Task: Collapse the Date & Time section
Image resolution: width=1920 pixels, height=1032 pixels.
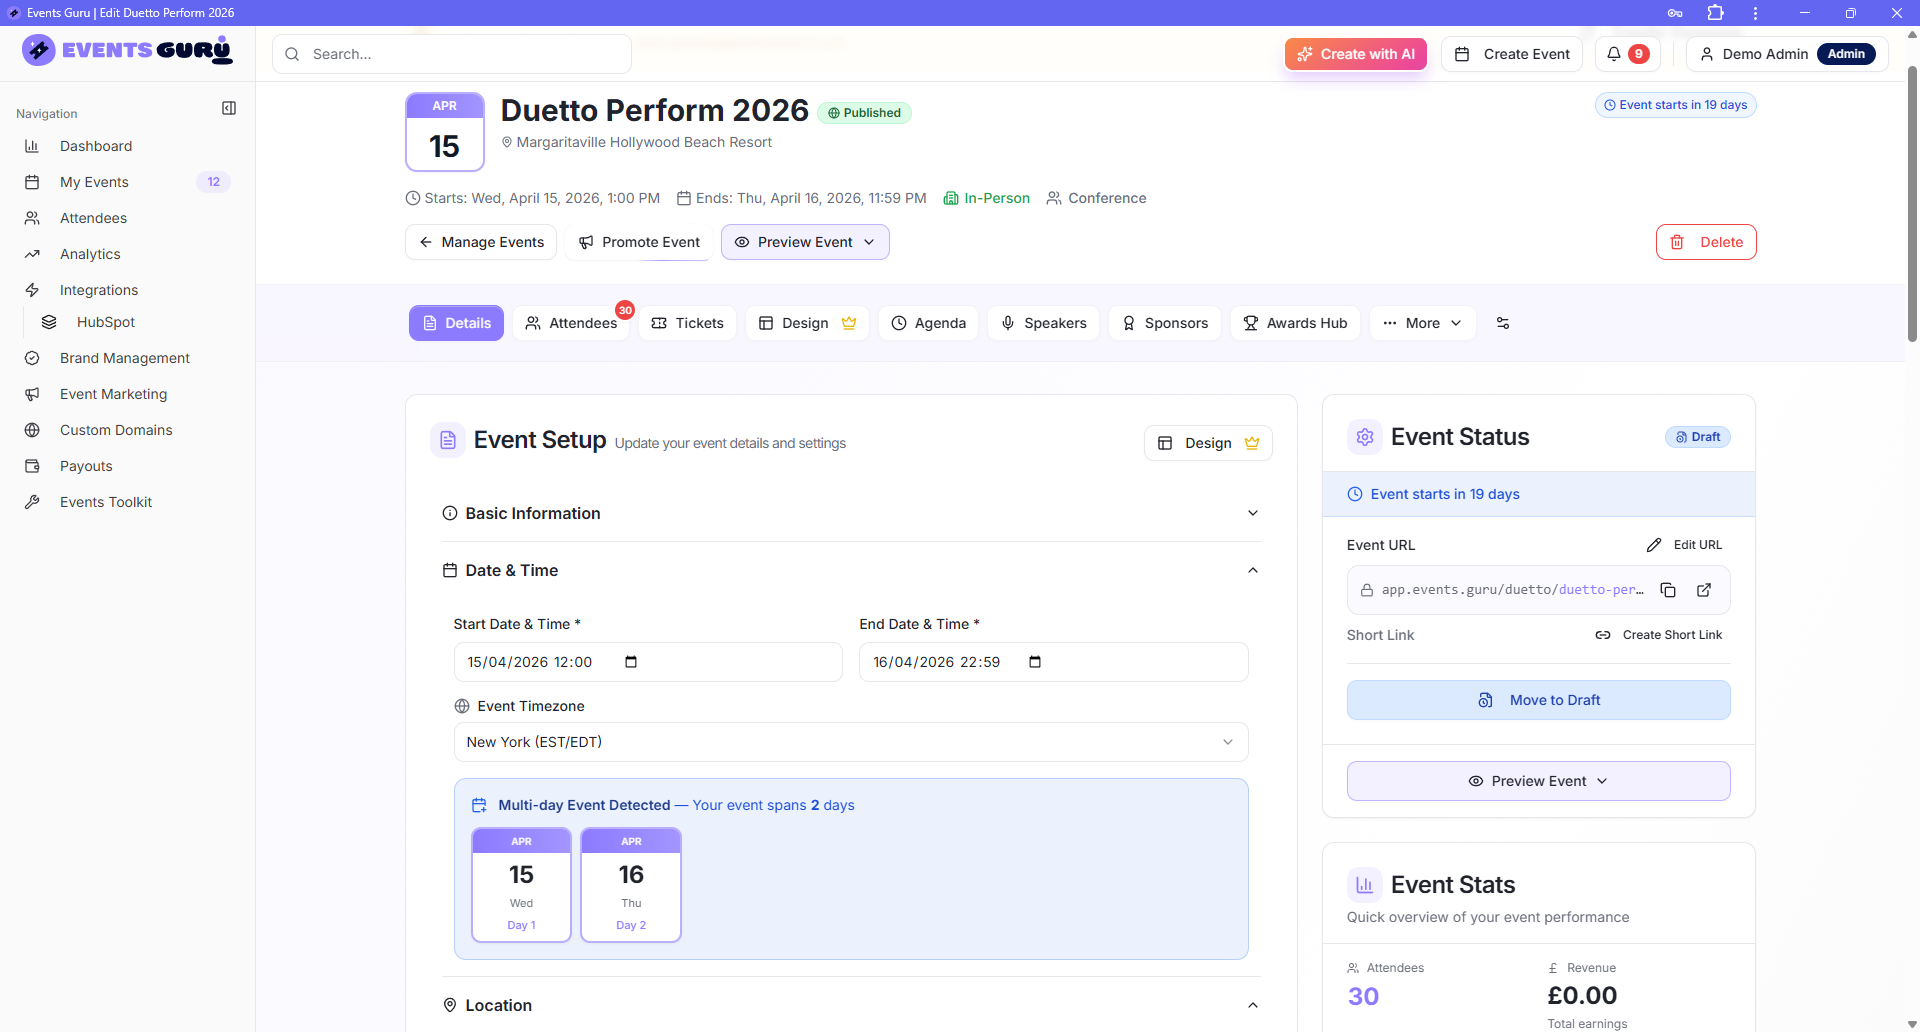Action: [x=851, y=570]
